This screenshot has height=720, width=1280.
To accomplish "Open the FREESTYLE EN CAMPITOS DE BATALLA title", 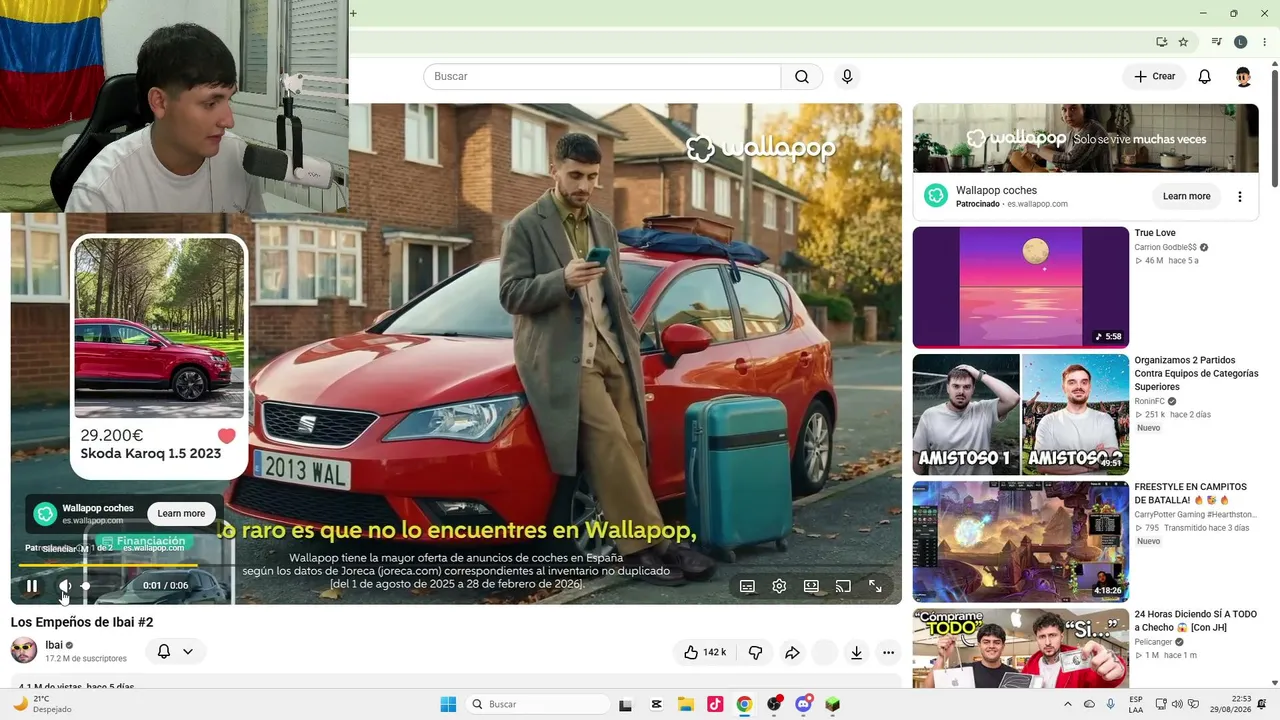I will click(x=1191, y=494).
